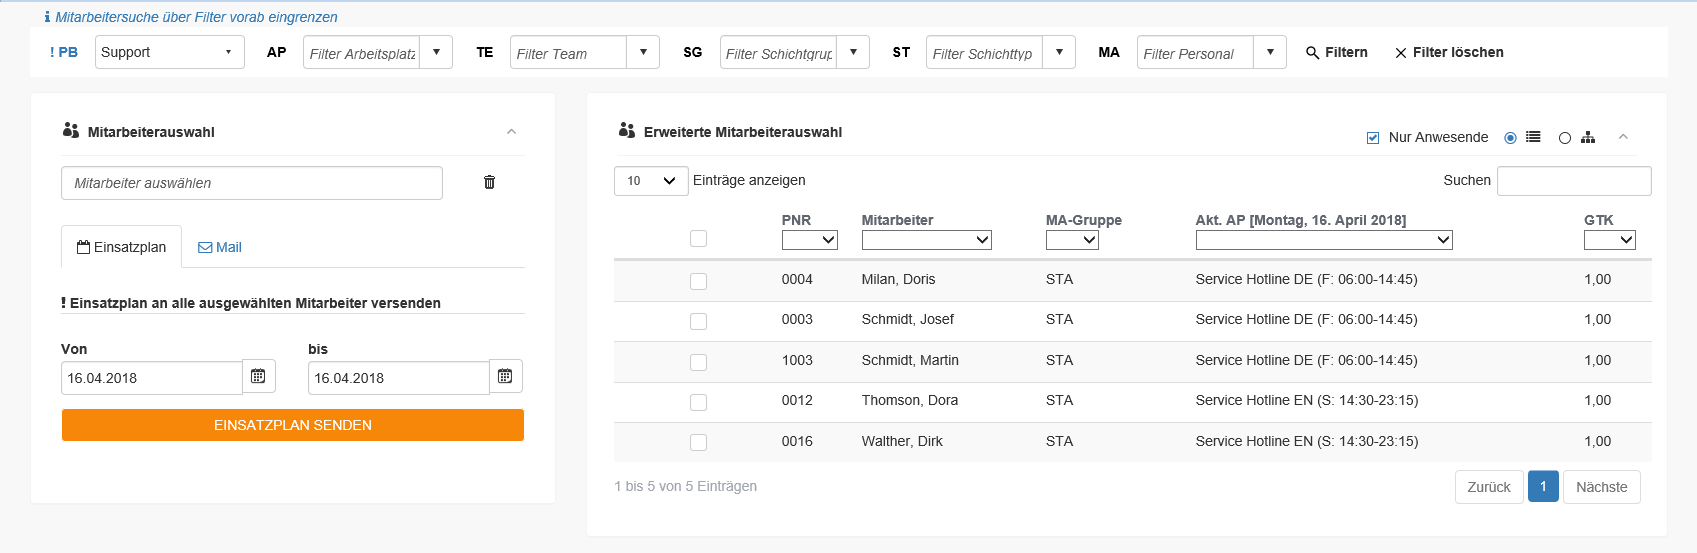Click the info icon at Mitarbeitersuche hint
1697x553 pixels.
point(47,17)
